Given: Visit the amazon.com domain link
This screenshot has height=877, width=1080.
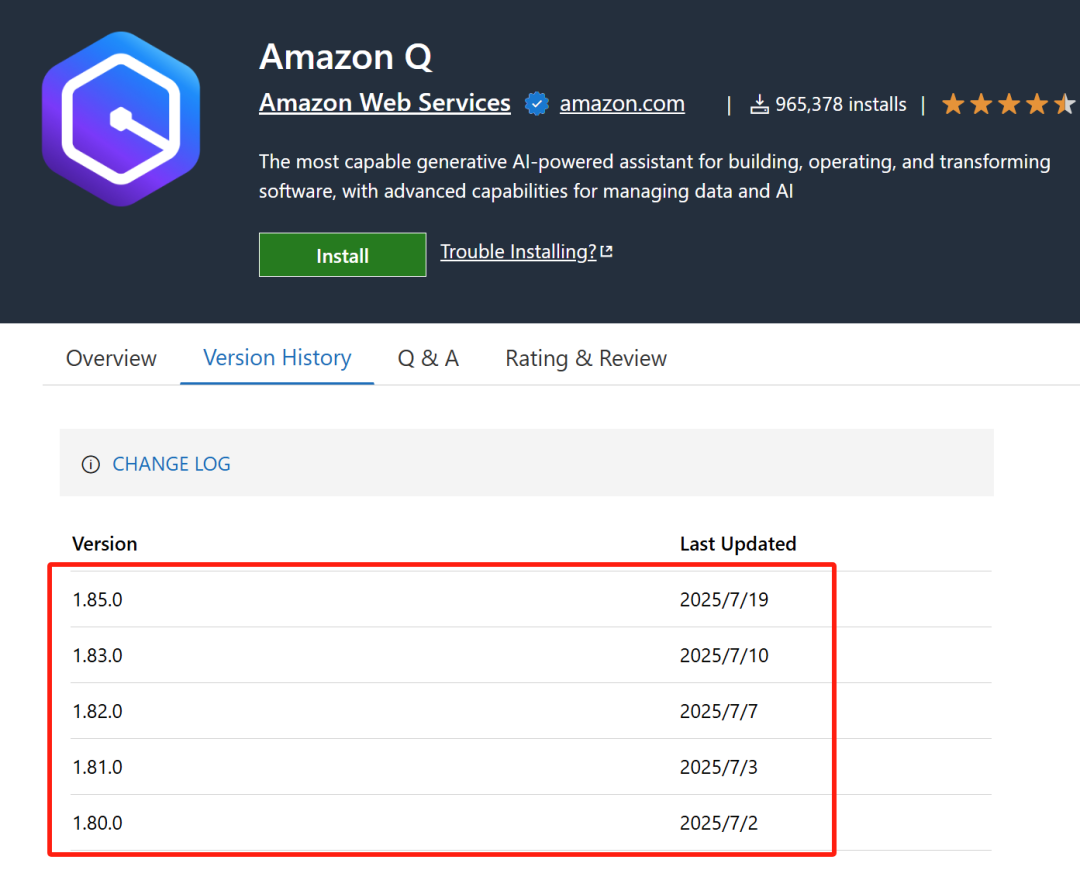Looking at the screenshot, I should 622,104.
